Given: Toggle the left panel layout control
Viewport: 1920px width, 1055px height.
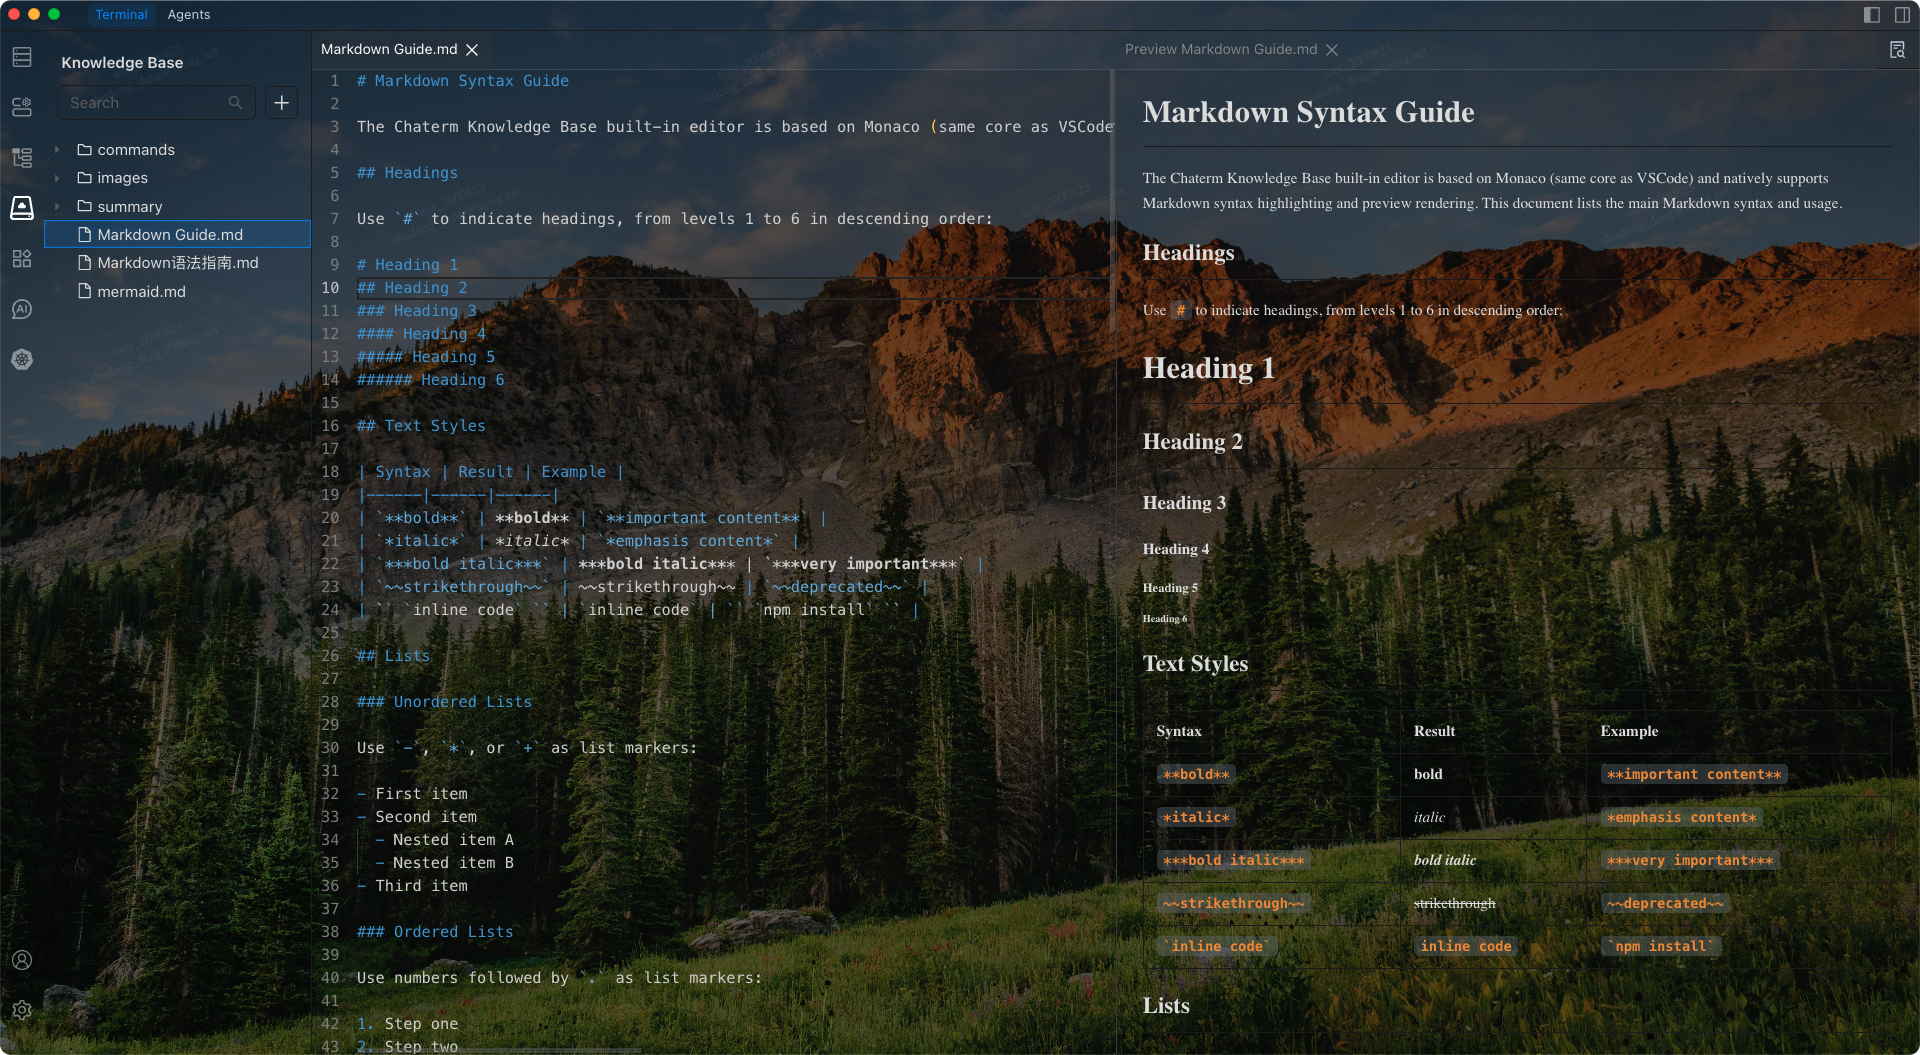Looking at the screenshot, I should tap(1872, 15).
